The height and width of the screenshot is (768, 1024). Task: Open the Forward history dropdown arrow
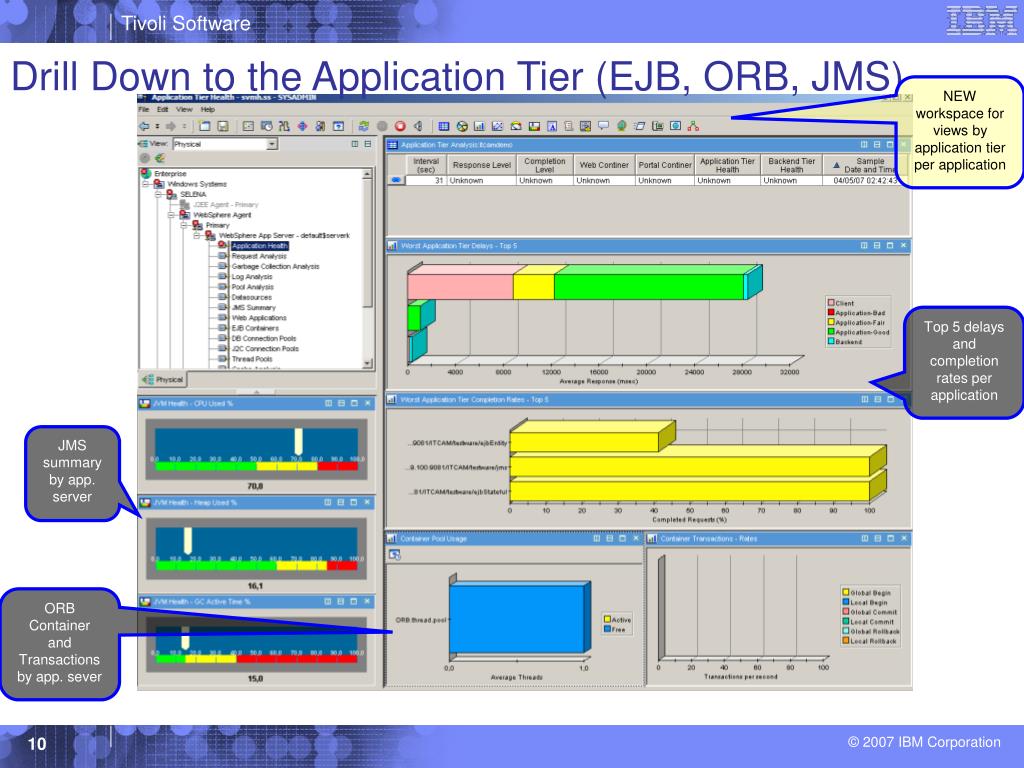click(184, 126)
